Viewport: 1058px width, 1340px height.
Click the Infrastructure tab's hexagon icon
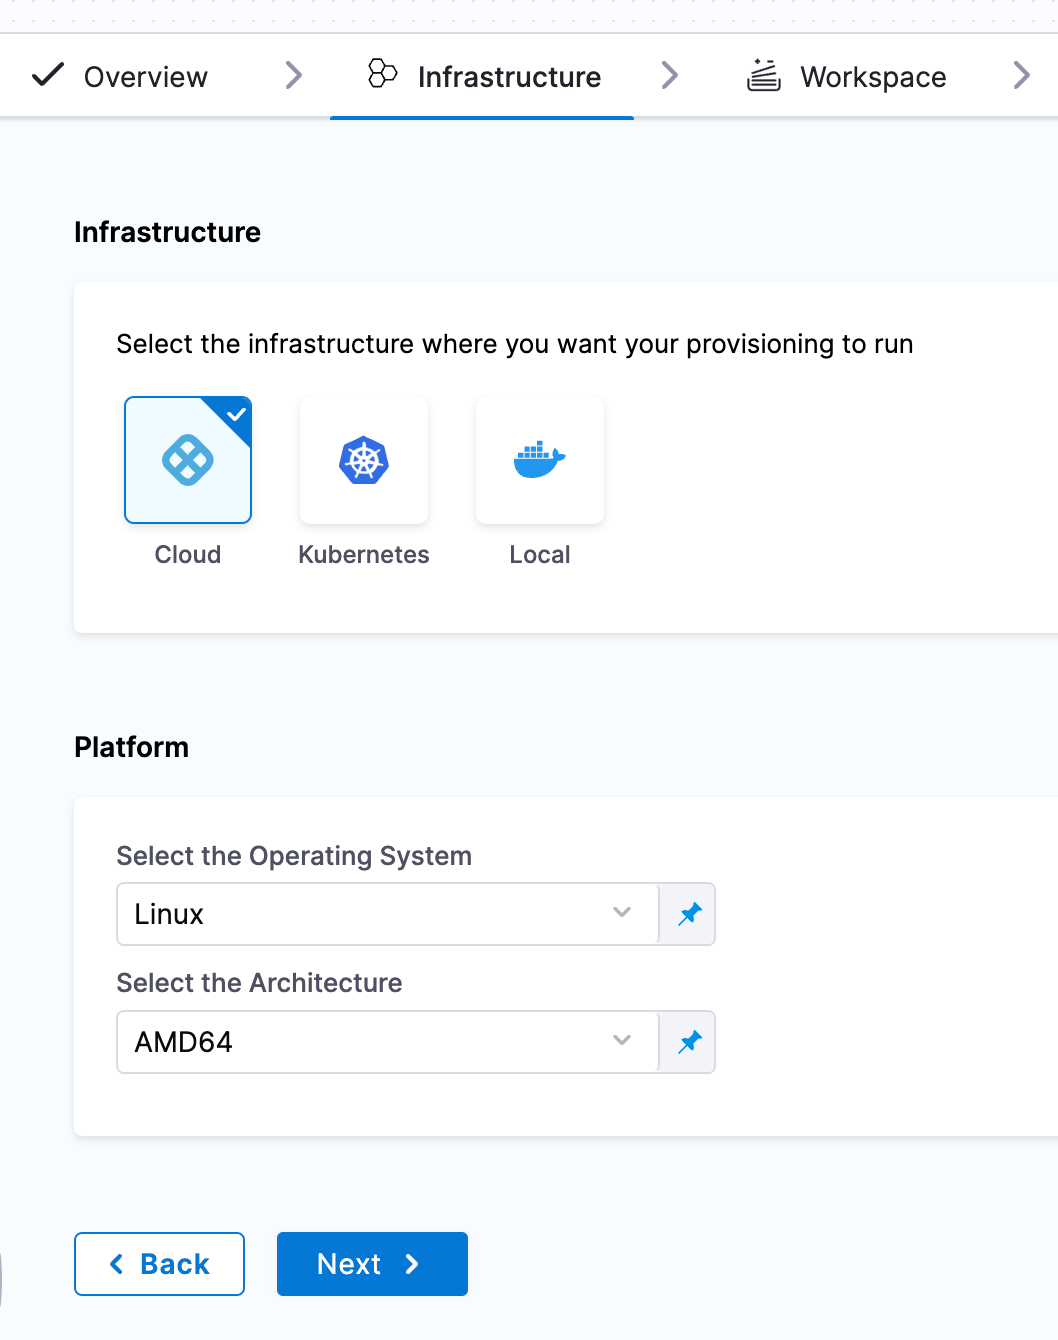click(382, 74)
